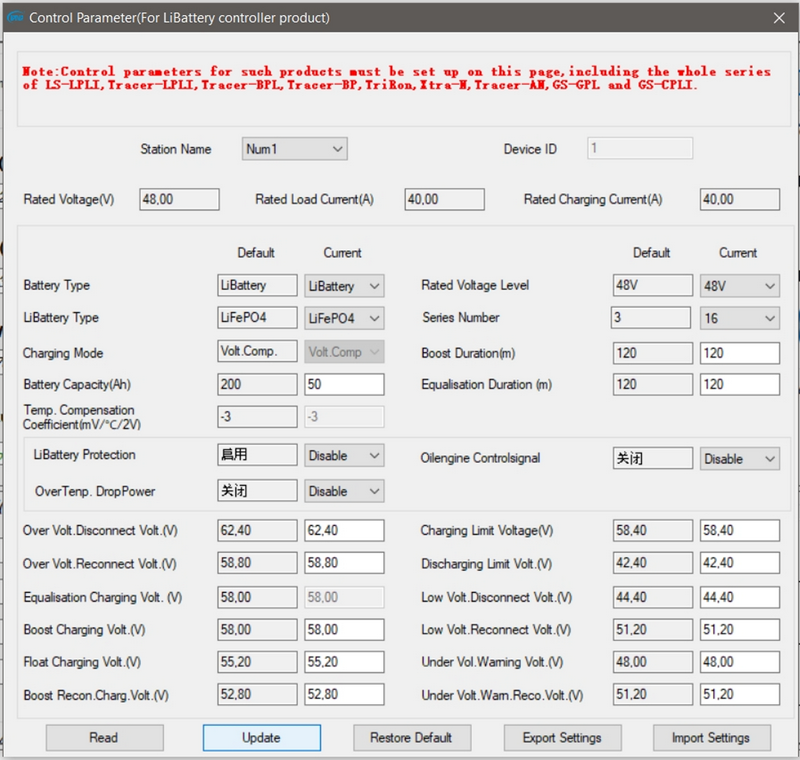Toggle the LiBattery Protection dropdown
The image size is (800, 760).
click(344, 456)
